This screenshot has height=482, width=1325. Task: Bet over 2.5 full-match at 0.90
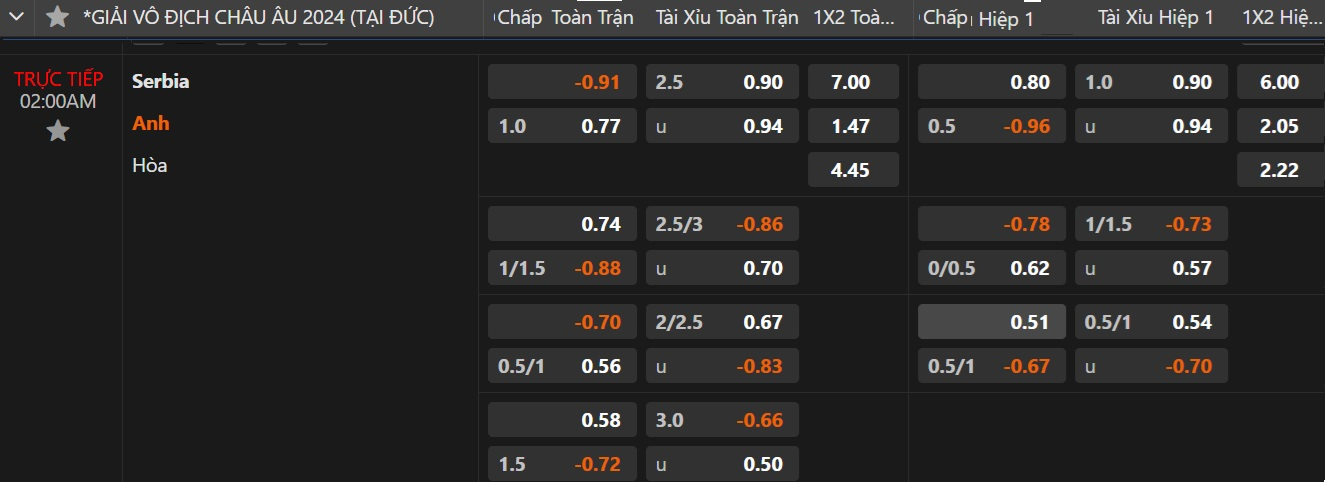tap(722, 82)
